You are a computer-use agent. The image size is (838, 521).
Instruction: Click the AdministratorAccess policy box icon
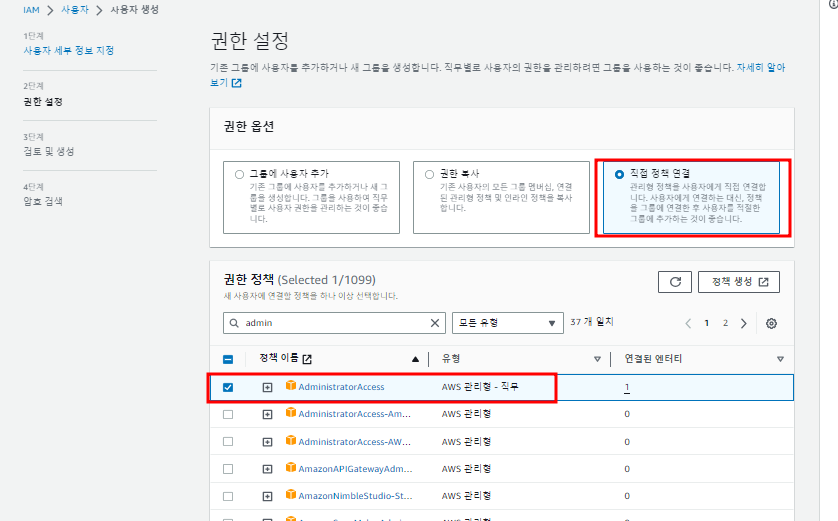[x=291, y=385]
